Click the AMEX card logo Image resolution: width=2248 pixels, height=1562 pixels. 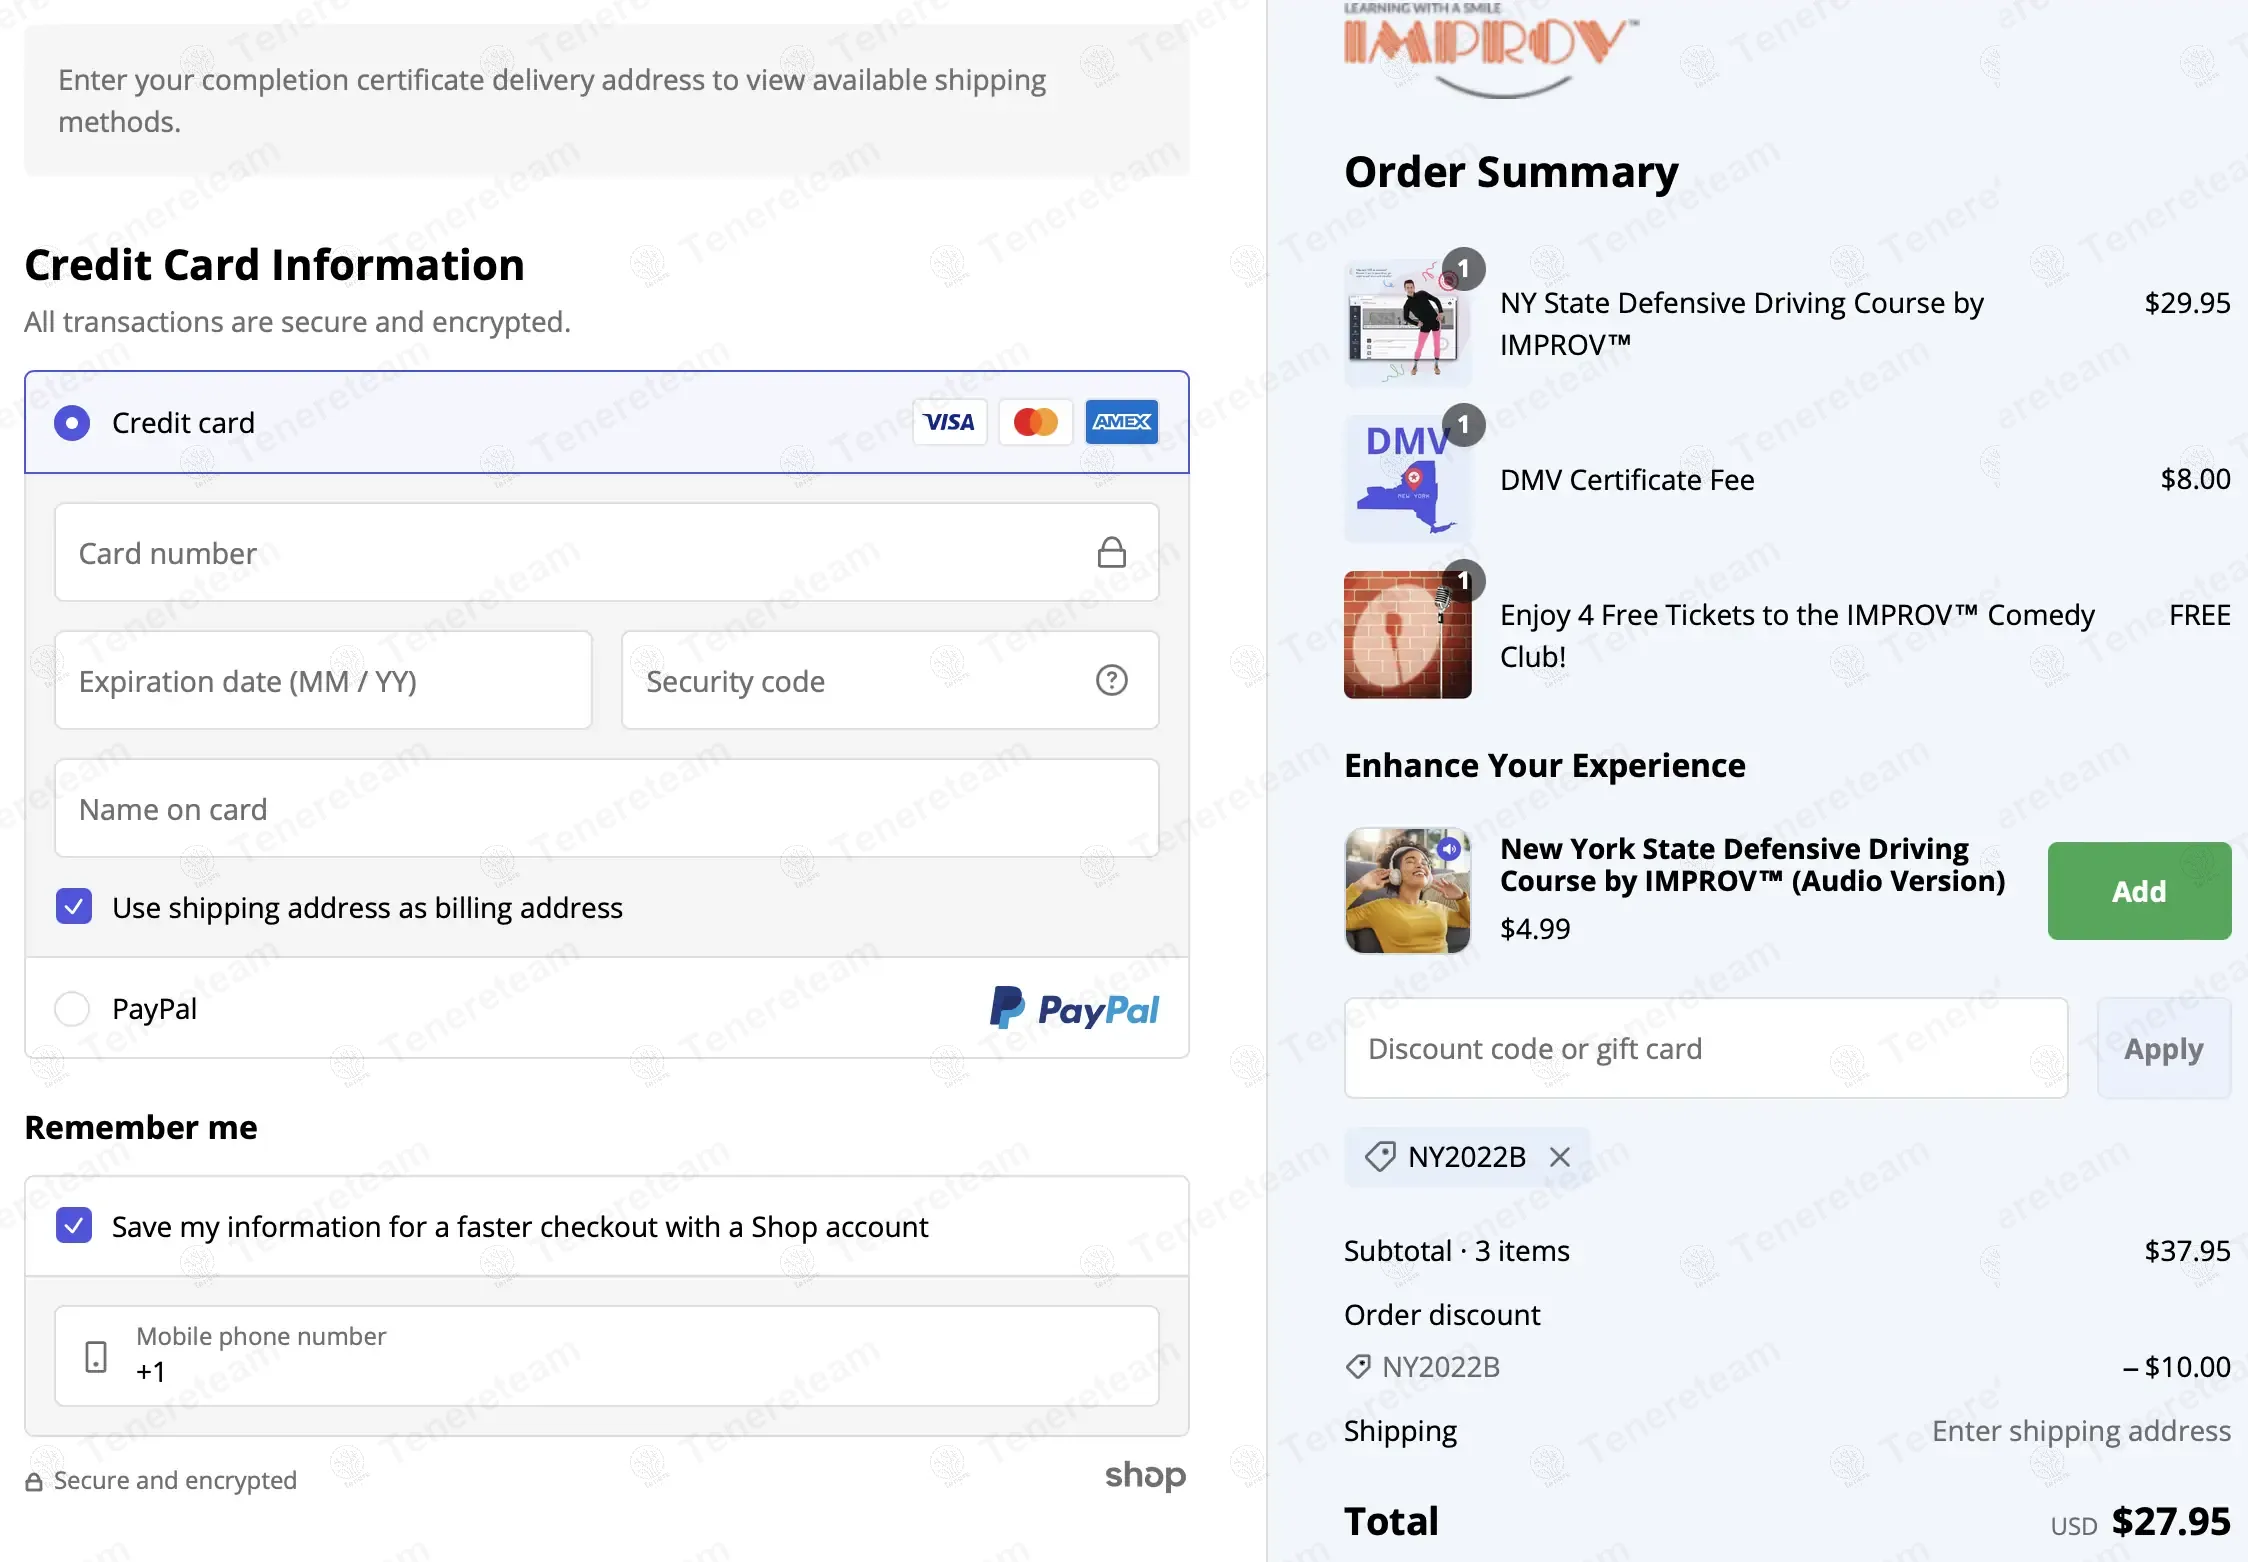click(1121, 422)
